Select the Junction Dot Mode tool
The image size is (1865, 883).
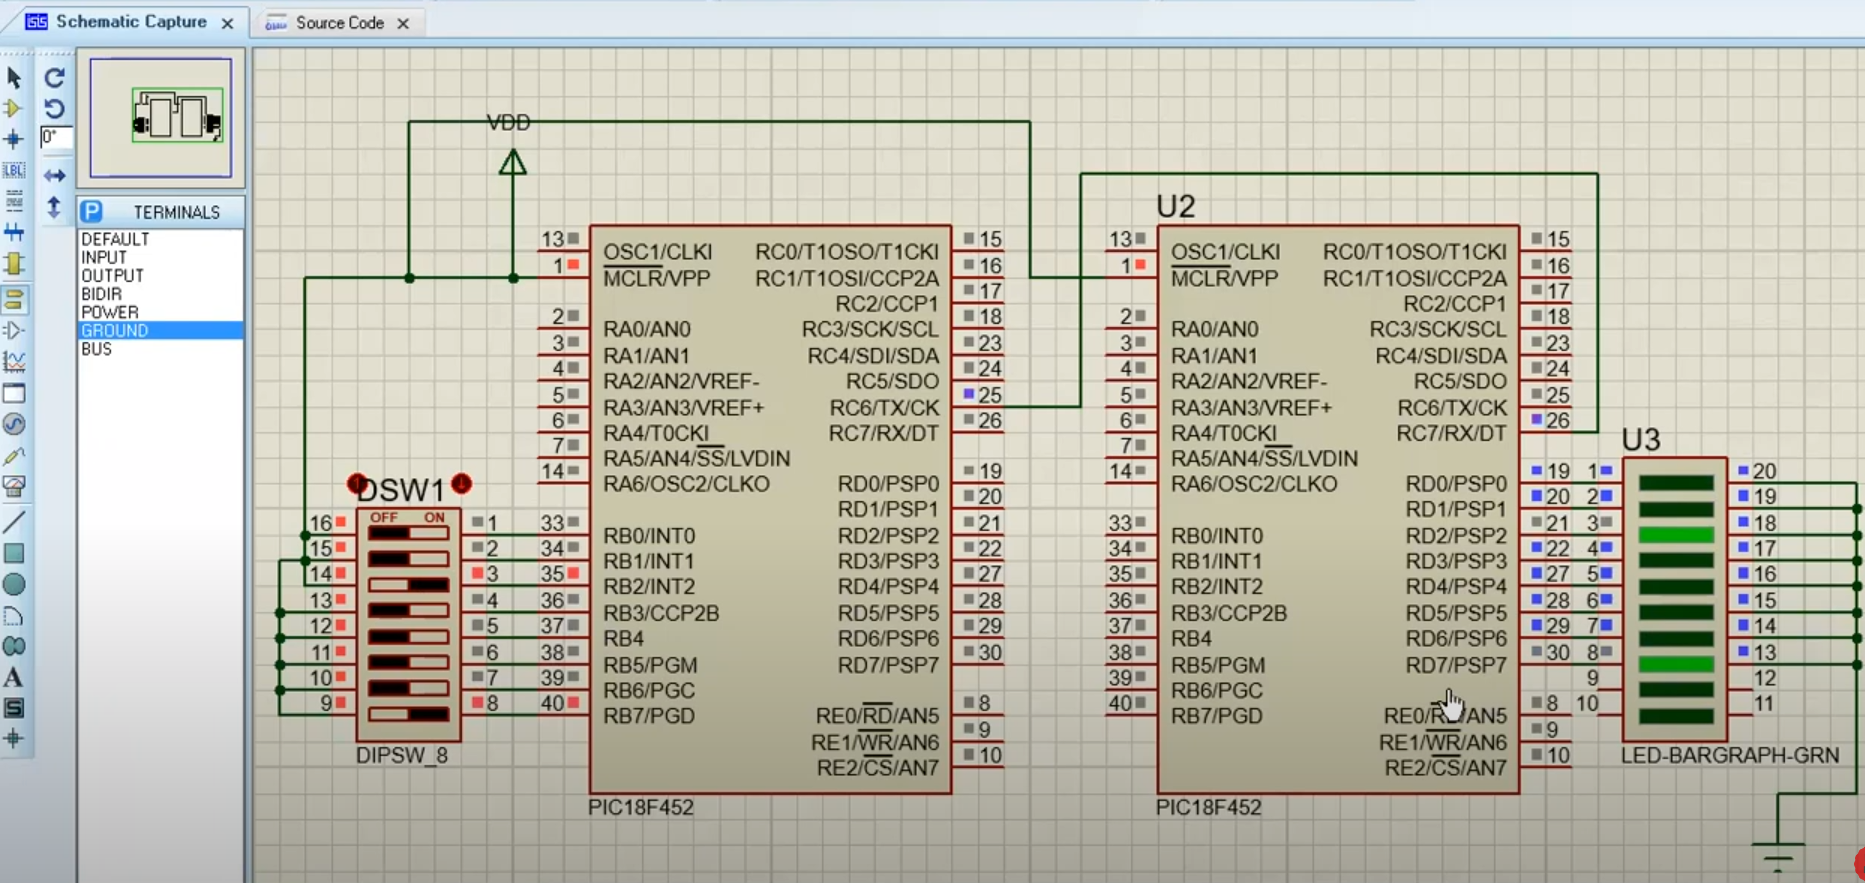pos(14,139)
